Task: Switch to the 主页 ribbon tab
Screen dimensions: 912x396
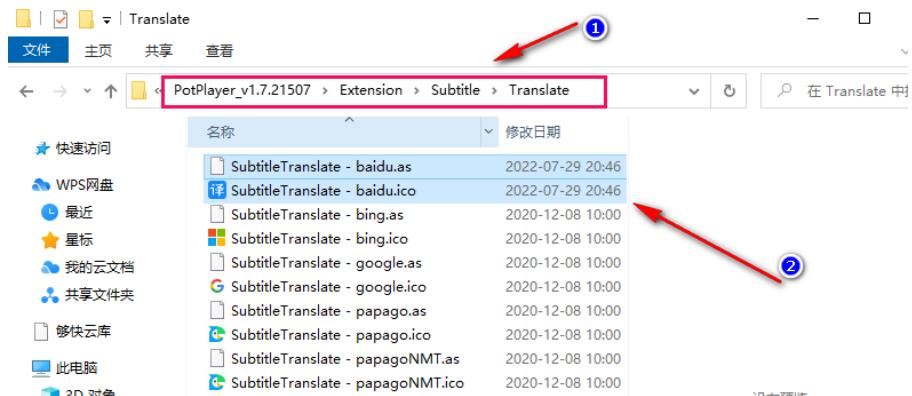Action: pos(98,51)
